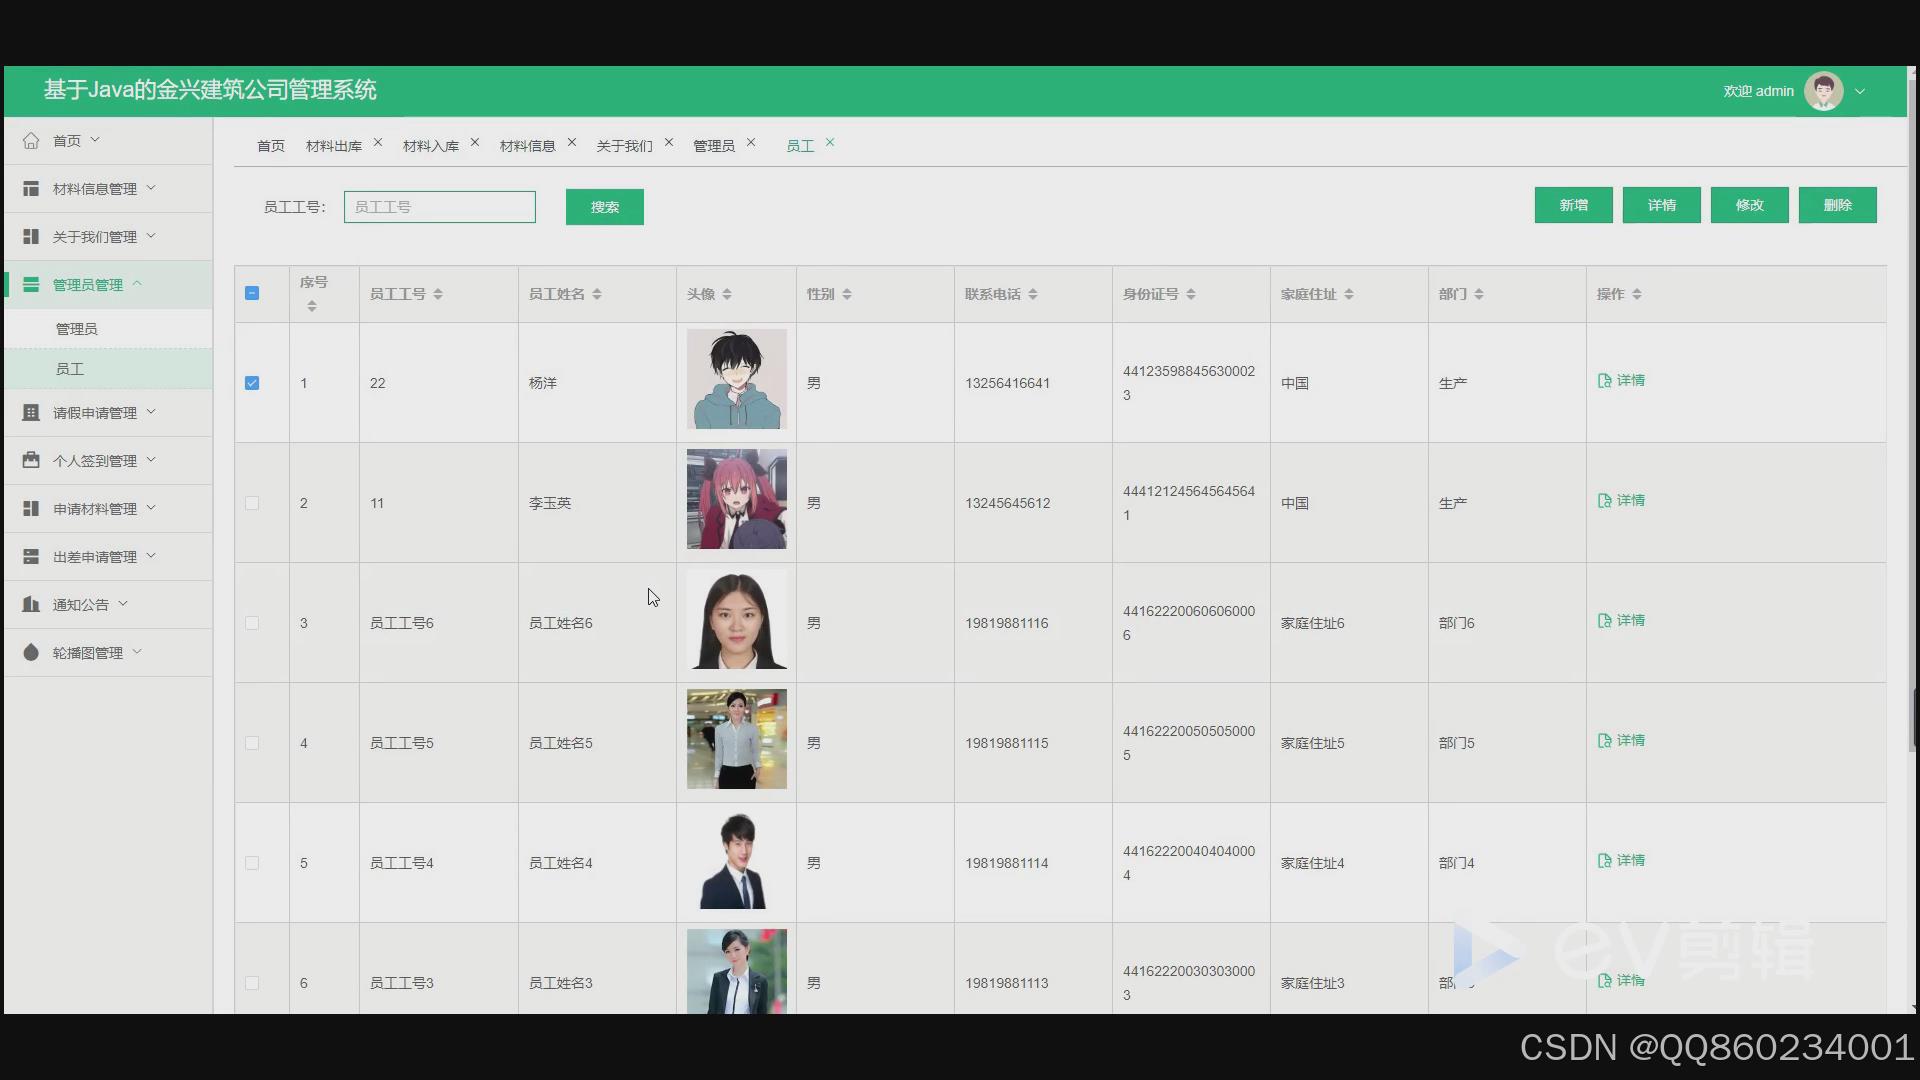Expand the 通知公告 menu chevron
The width and height of the screenshot is (1920, 1080).
point(123,604)
